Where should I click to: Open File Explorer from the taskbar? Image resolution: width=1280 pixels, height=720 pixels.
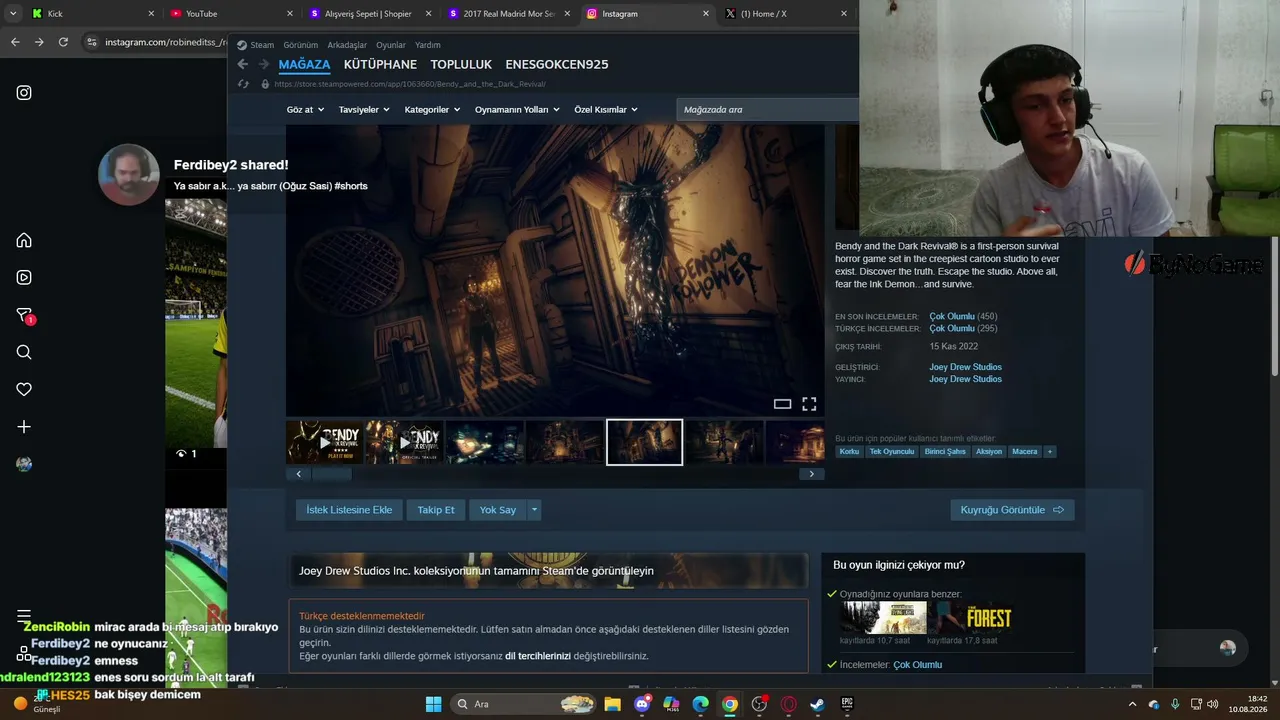[x=612, y=704]
